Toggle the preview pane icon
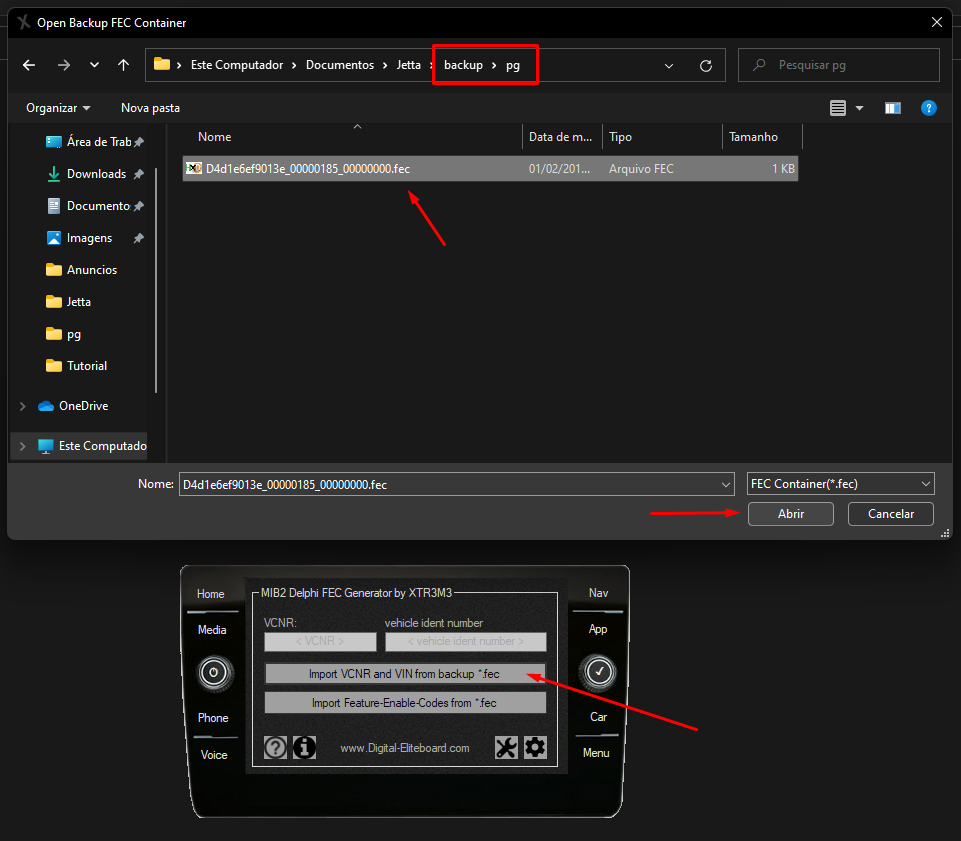Viewport: 961px width, 841px height. click(x=892, y=108)
